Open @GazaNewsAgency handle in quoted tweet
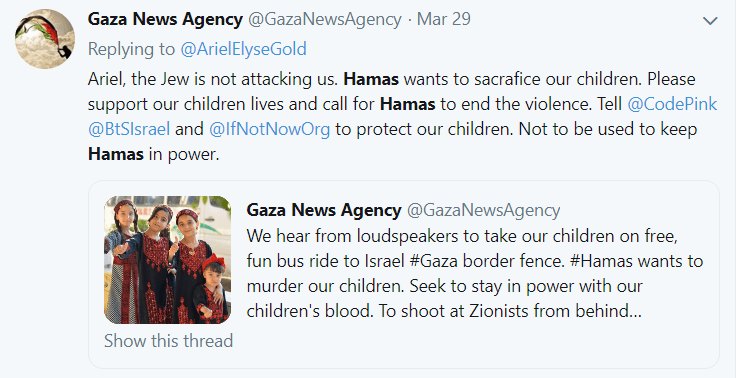Image resolution: width=736 pixels, height=378 pixels. pos(483,210)
